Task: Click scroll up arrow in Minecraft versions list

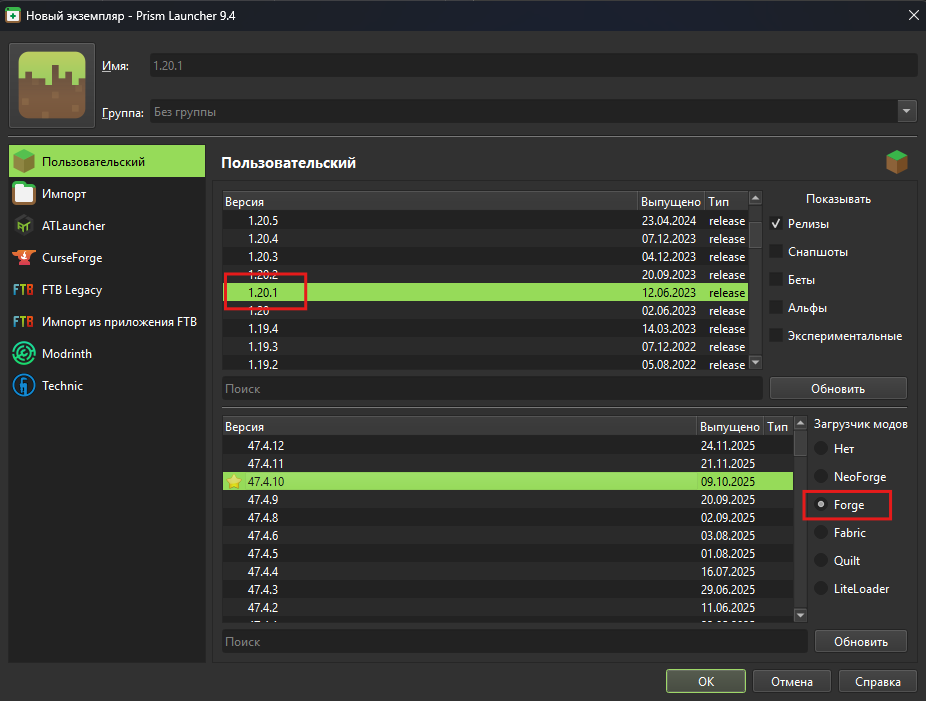Action: pyautogui.click(x=755, y=198)
